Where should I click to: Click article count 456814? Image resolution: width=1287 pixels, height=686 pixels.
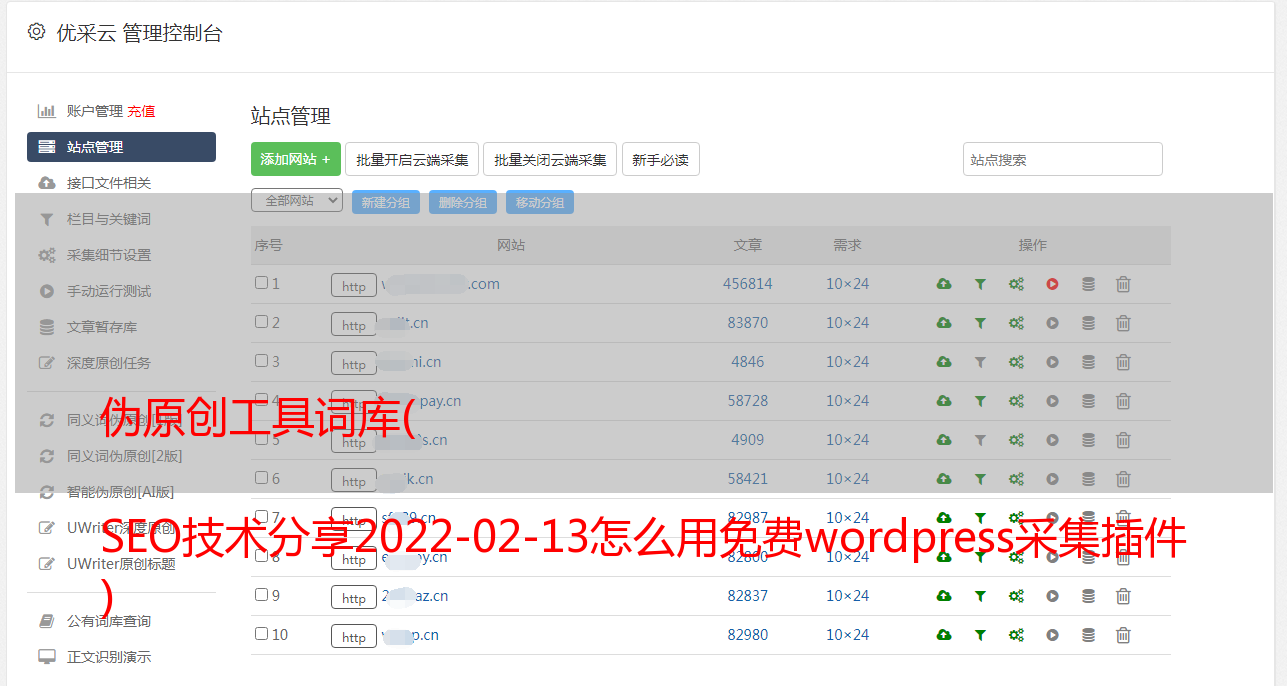[748, 284]
